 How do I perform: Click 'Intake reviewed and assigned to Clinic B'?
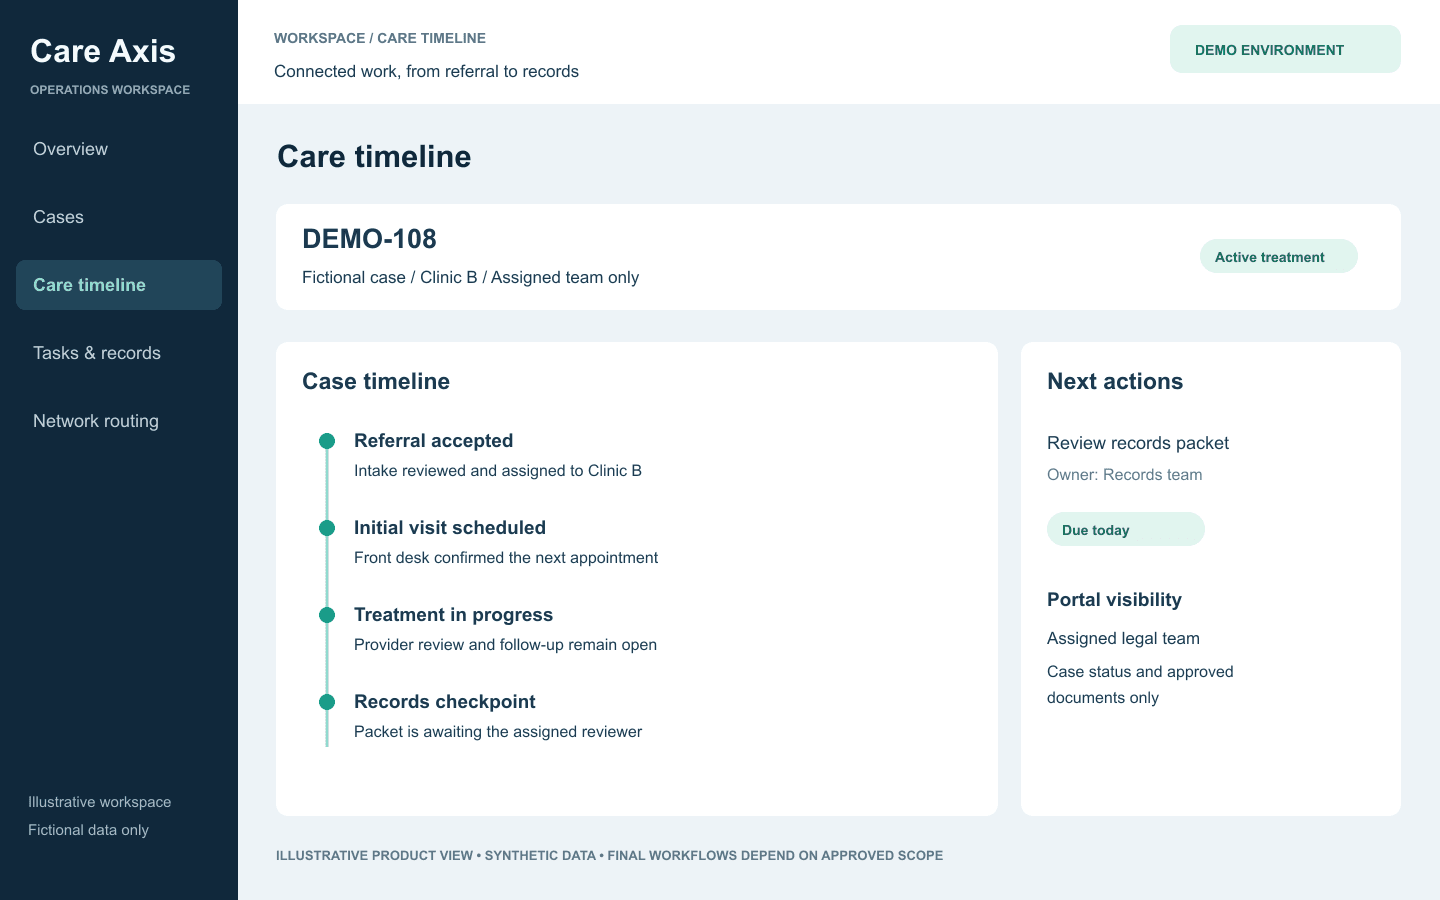(x=498, y=471)
